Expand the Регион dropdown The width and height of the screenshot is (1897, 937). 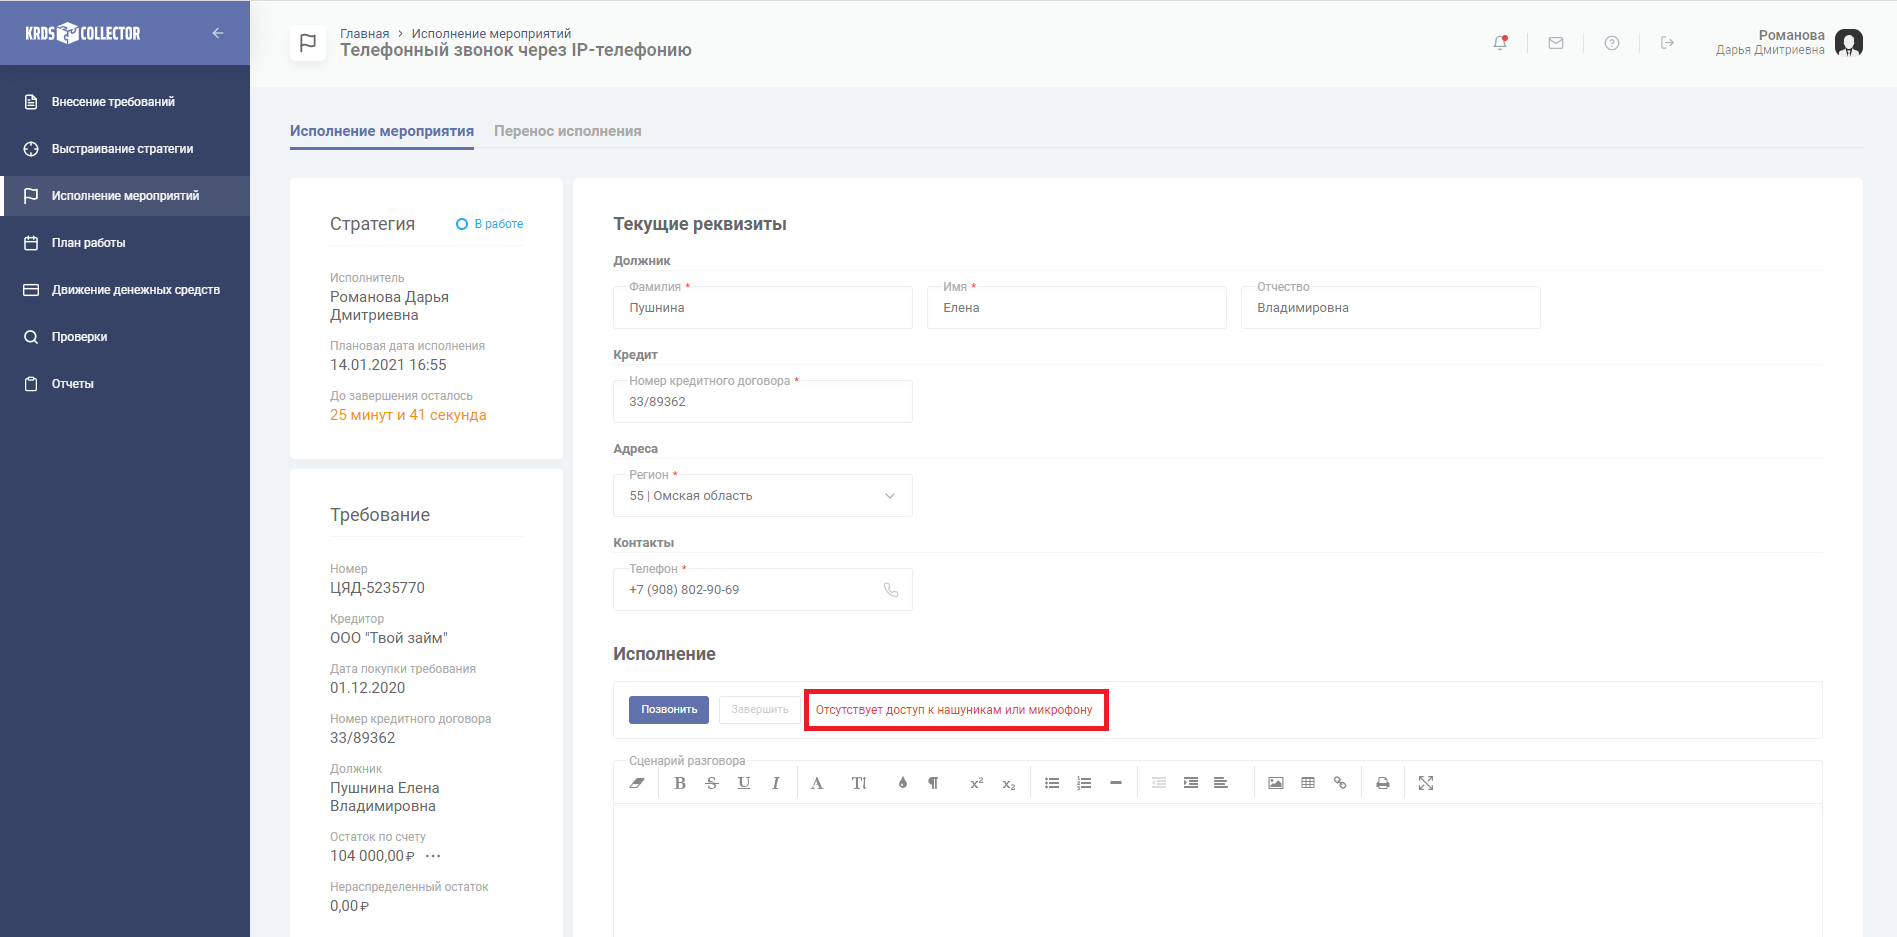click(x=889, y=496)
